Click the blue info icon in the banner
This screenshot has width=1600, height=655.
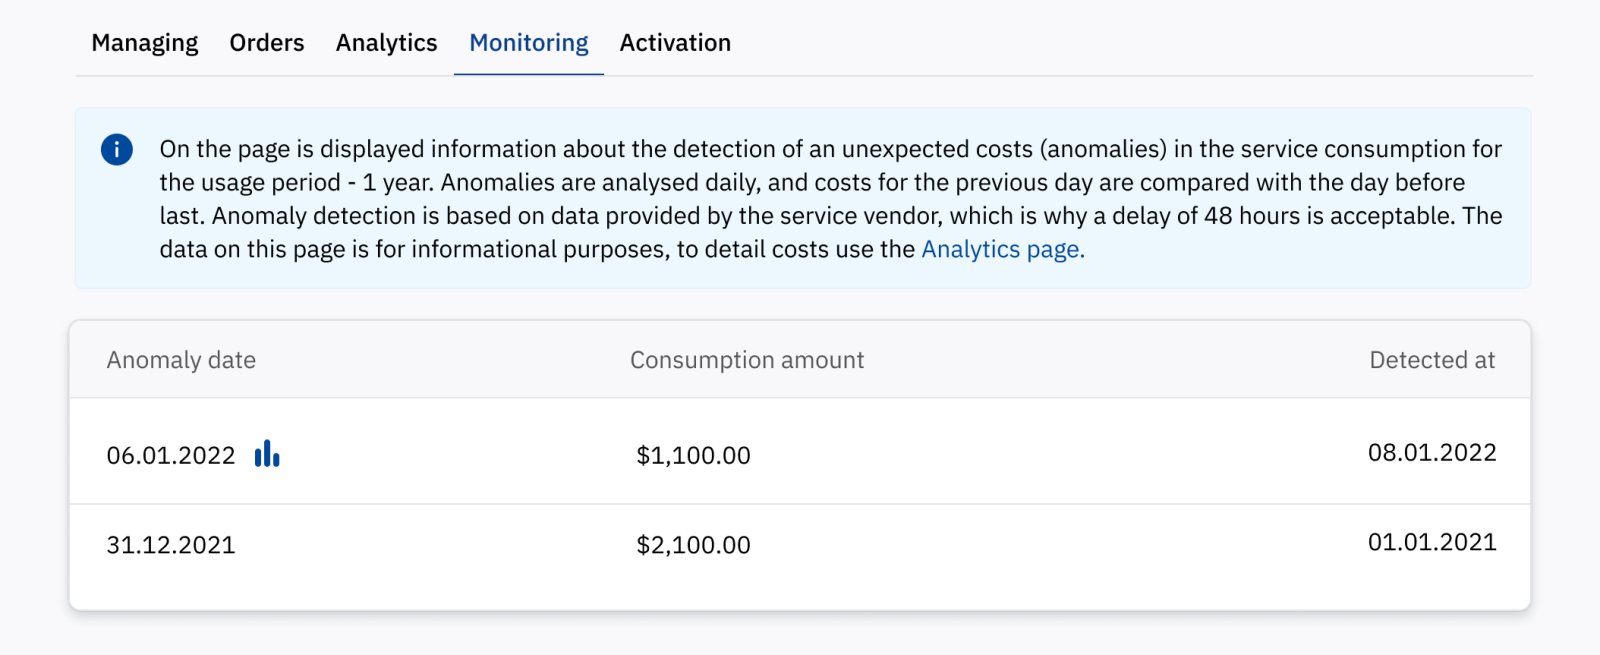tap(117, 150)
